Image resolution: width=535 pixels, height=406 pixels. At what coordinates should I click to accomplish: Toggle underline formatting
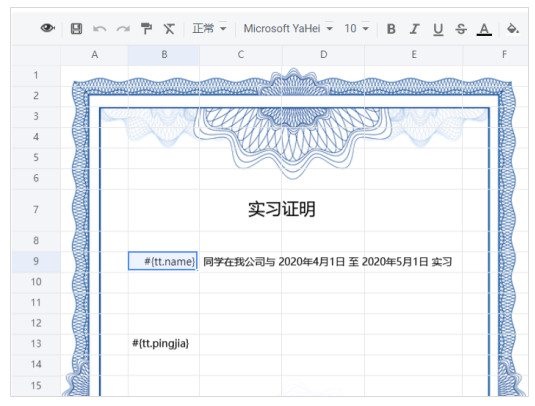pyautogui.click(x=438, y=29)
